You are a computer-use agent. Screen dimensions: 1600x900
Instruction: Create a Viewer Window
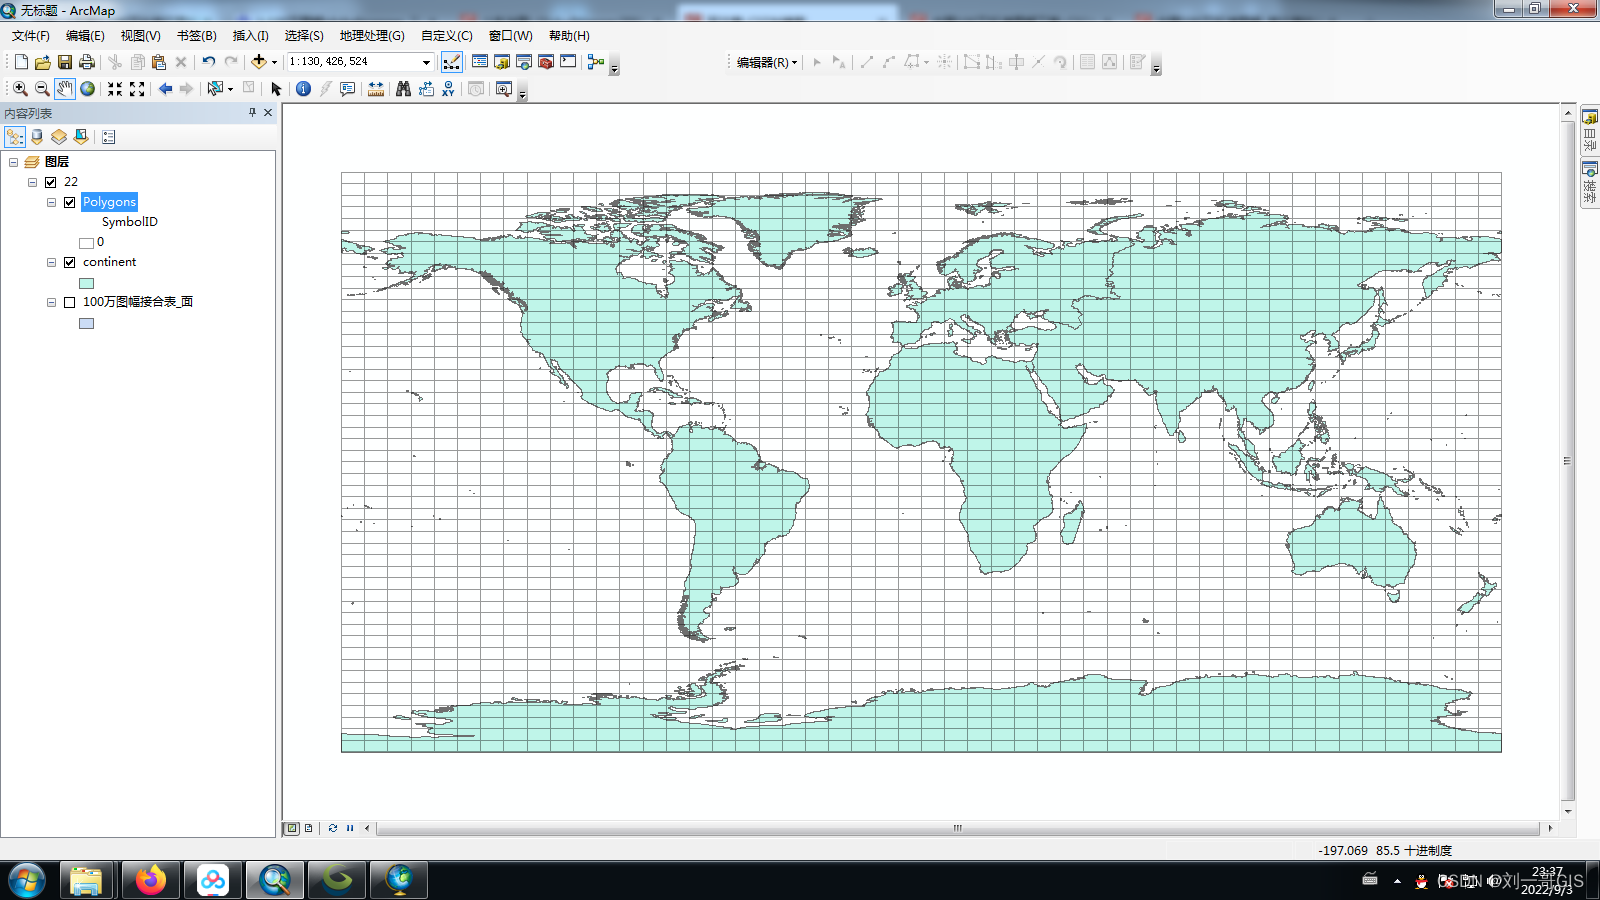(504, 89)
